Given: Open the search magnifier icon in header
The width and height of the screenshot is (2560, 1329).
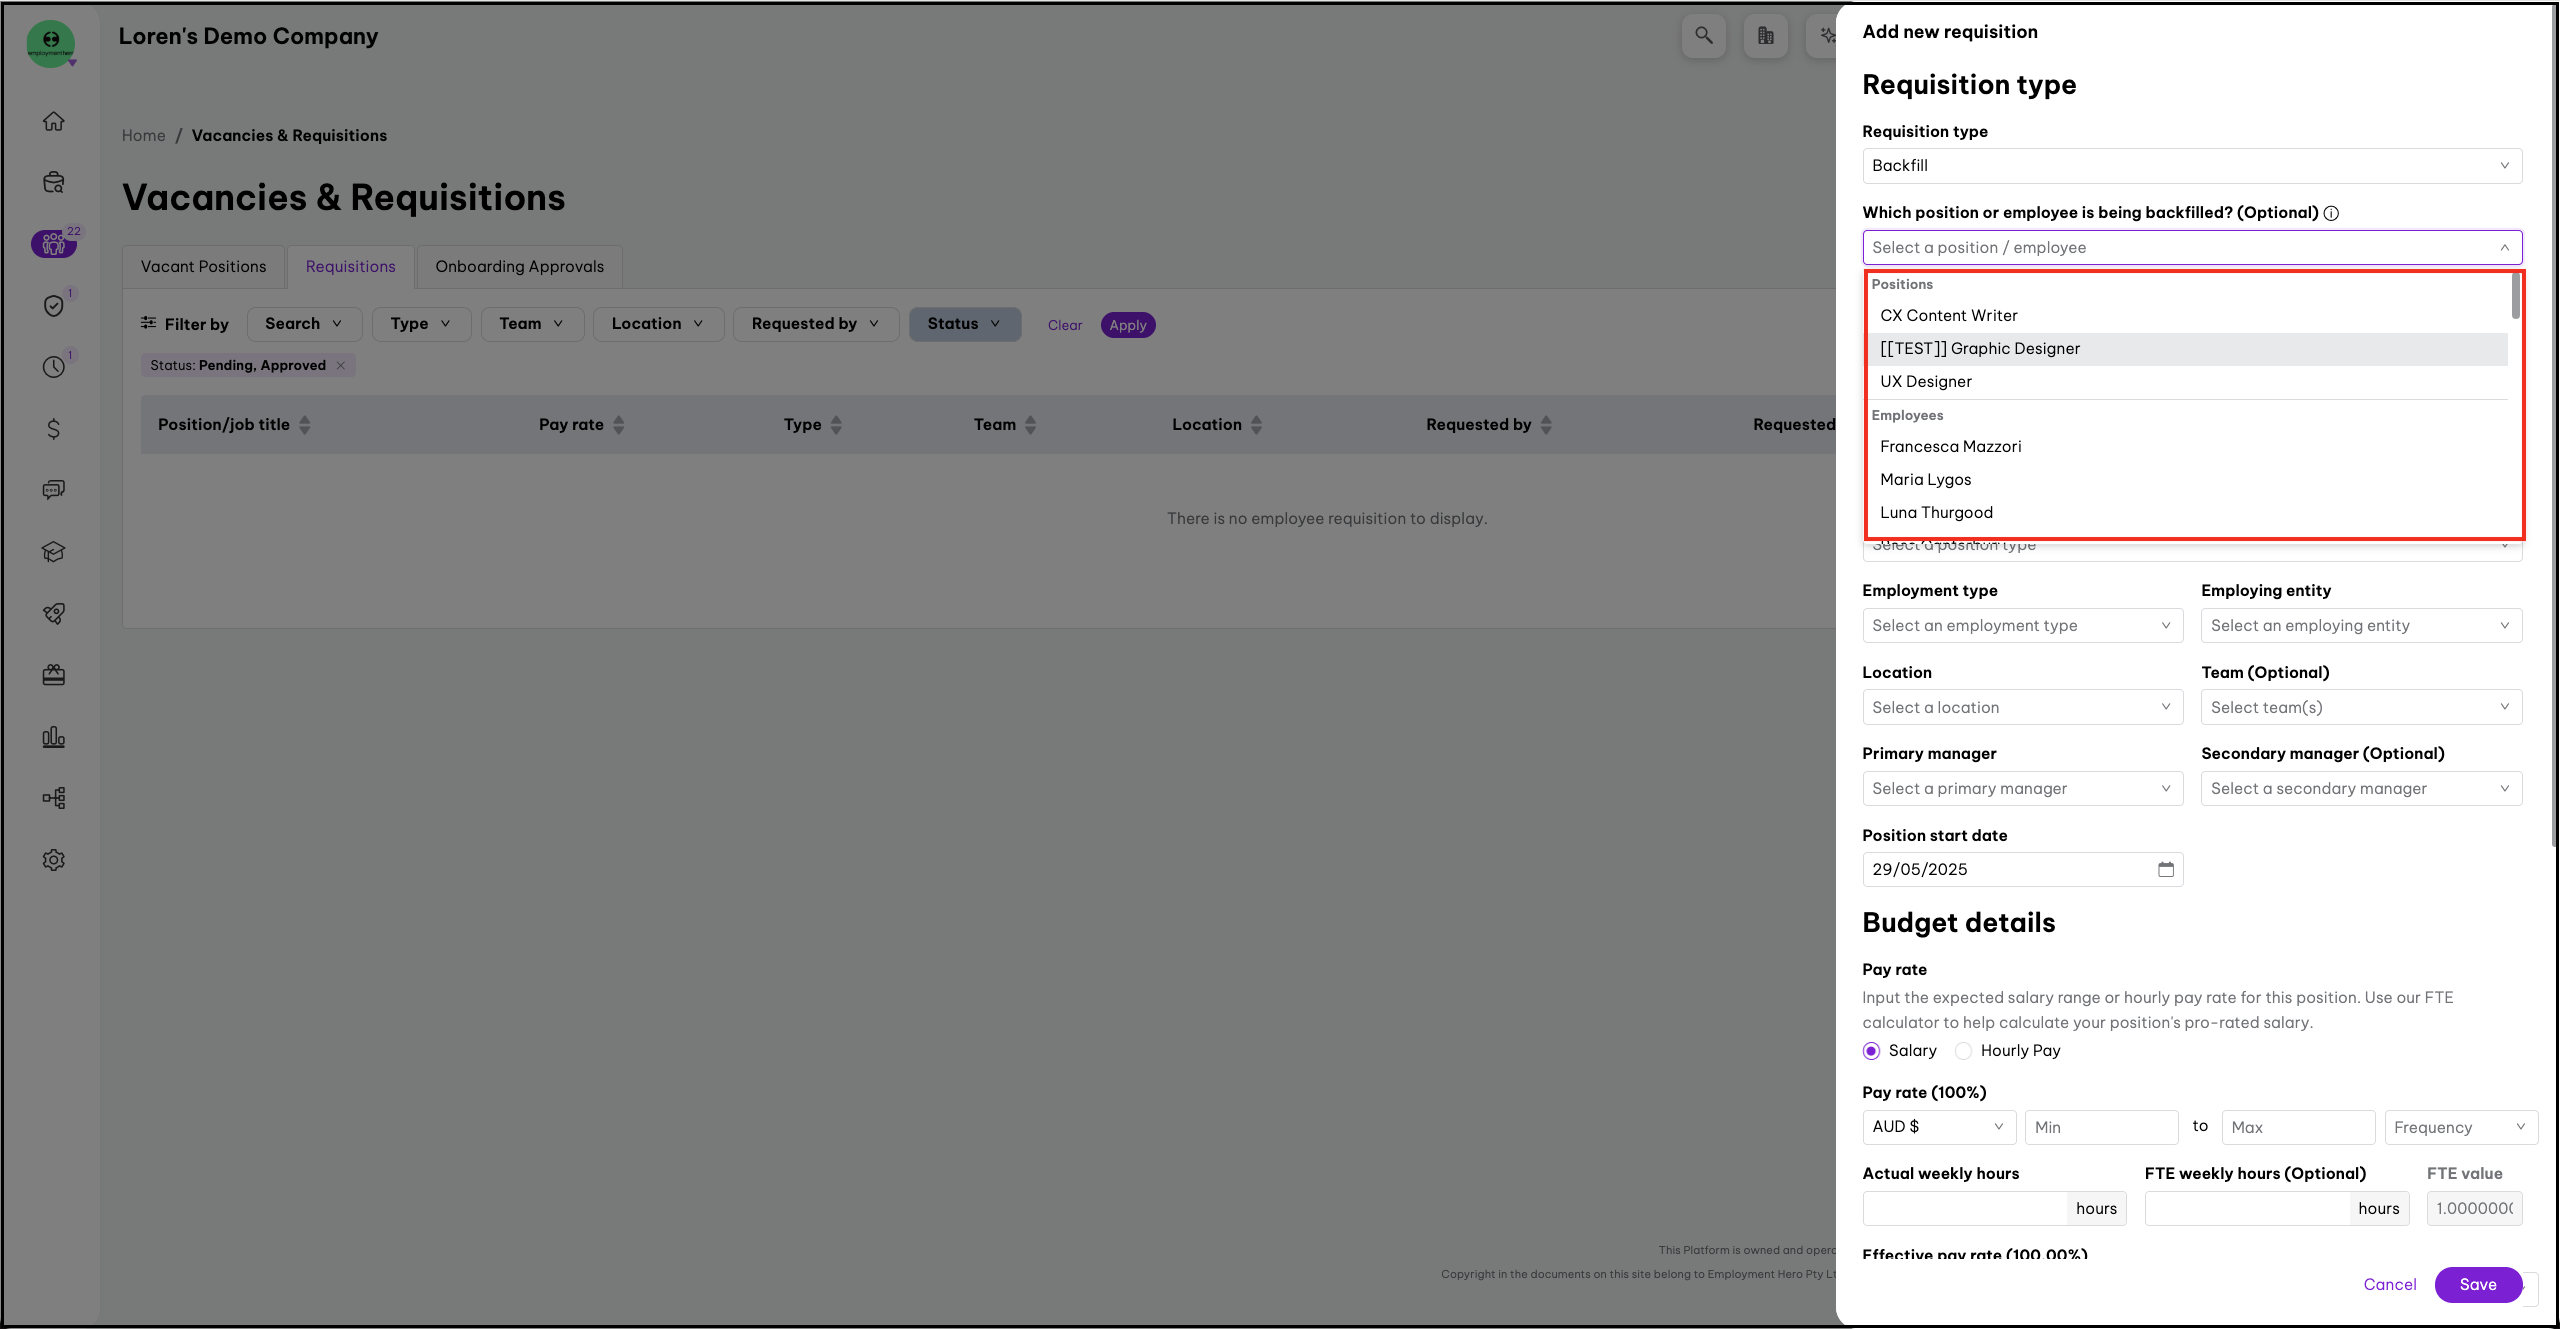Looking at the screenshot, I should (1703, 36).
